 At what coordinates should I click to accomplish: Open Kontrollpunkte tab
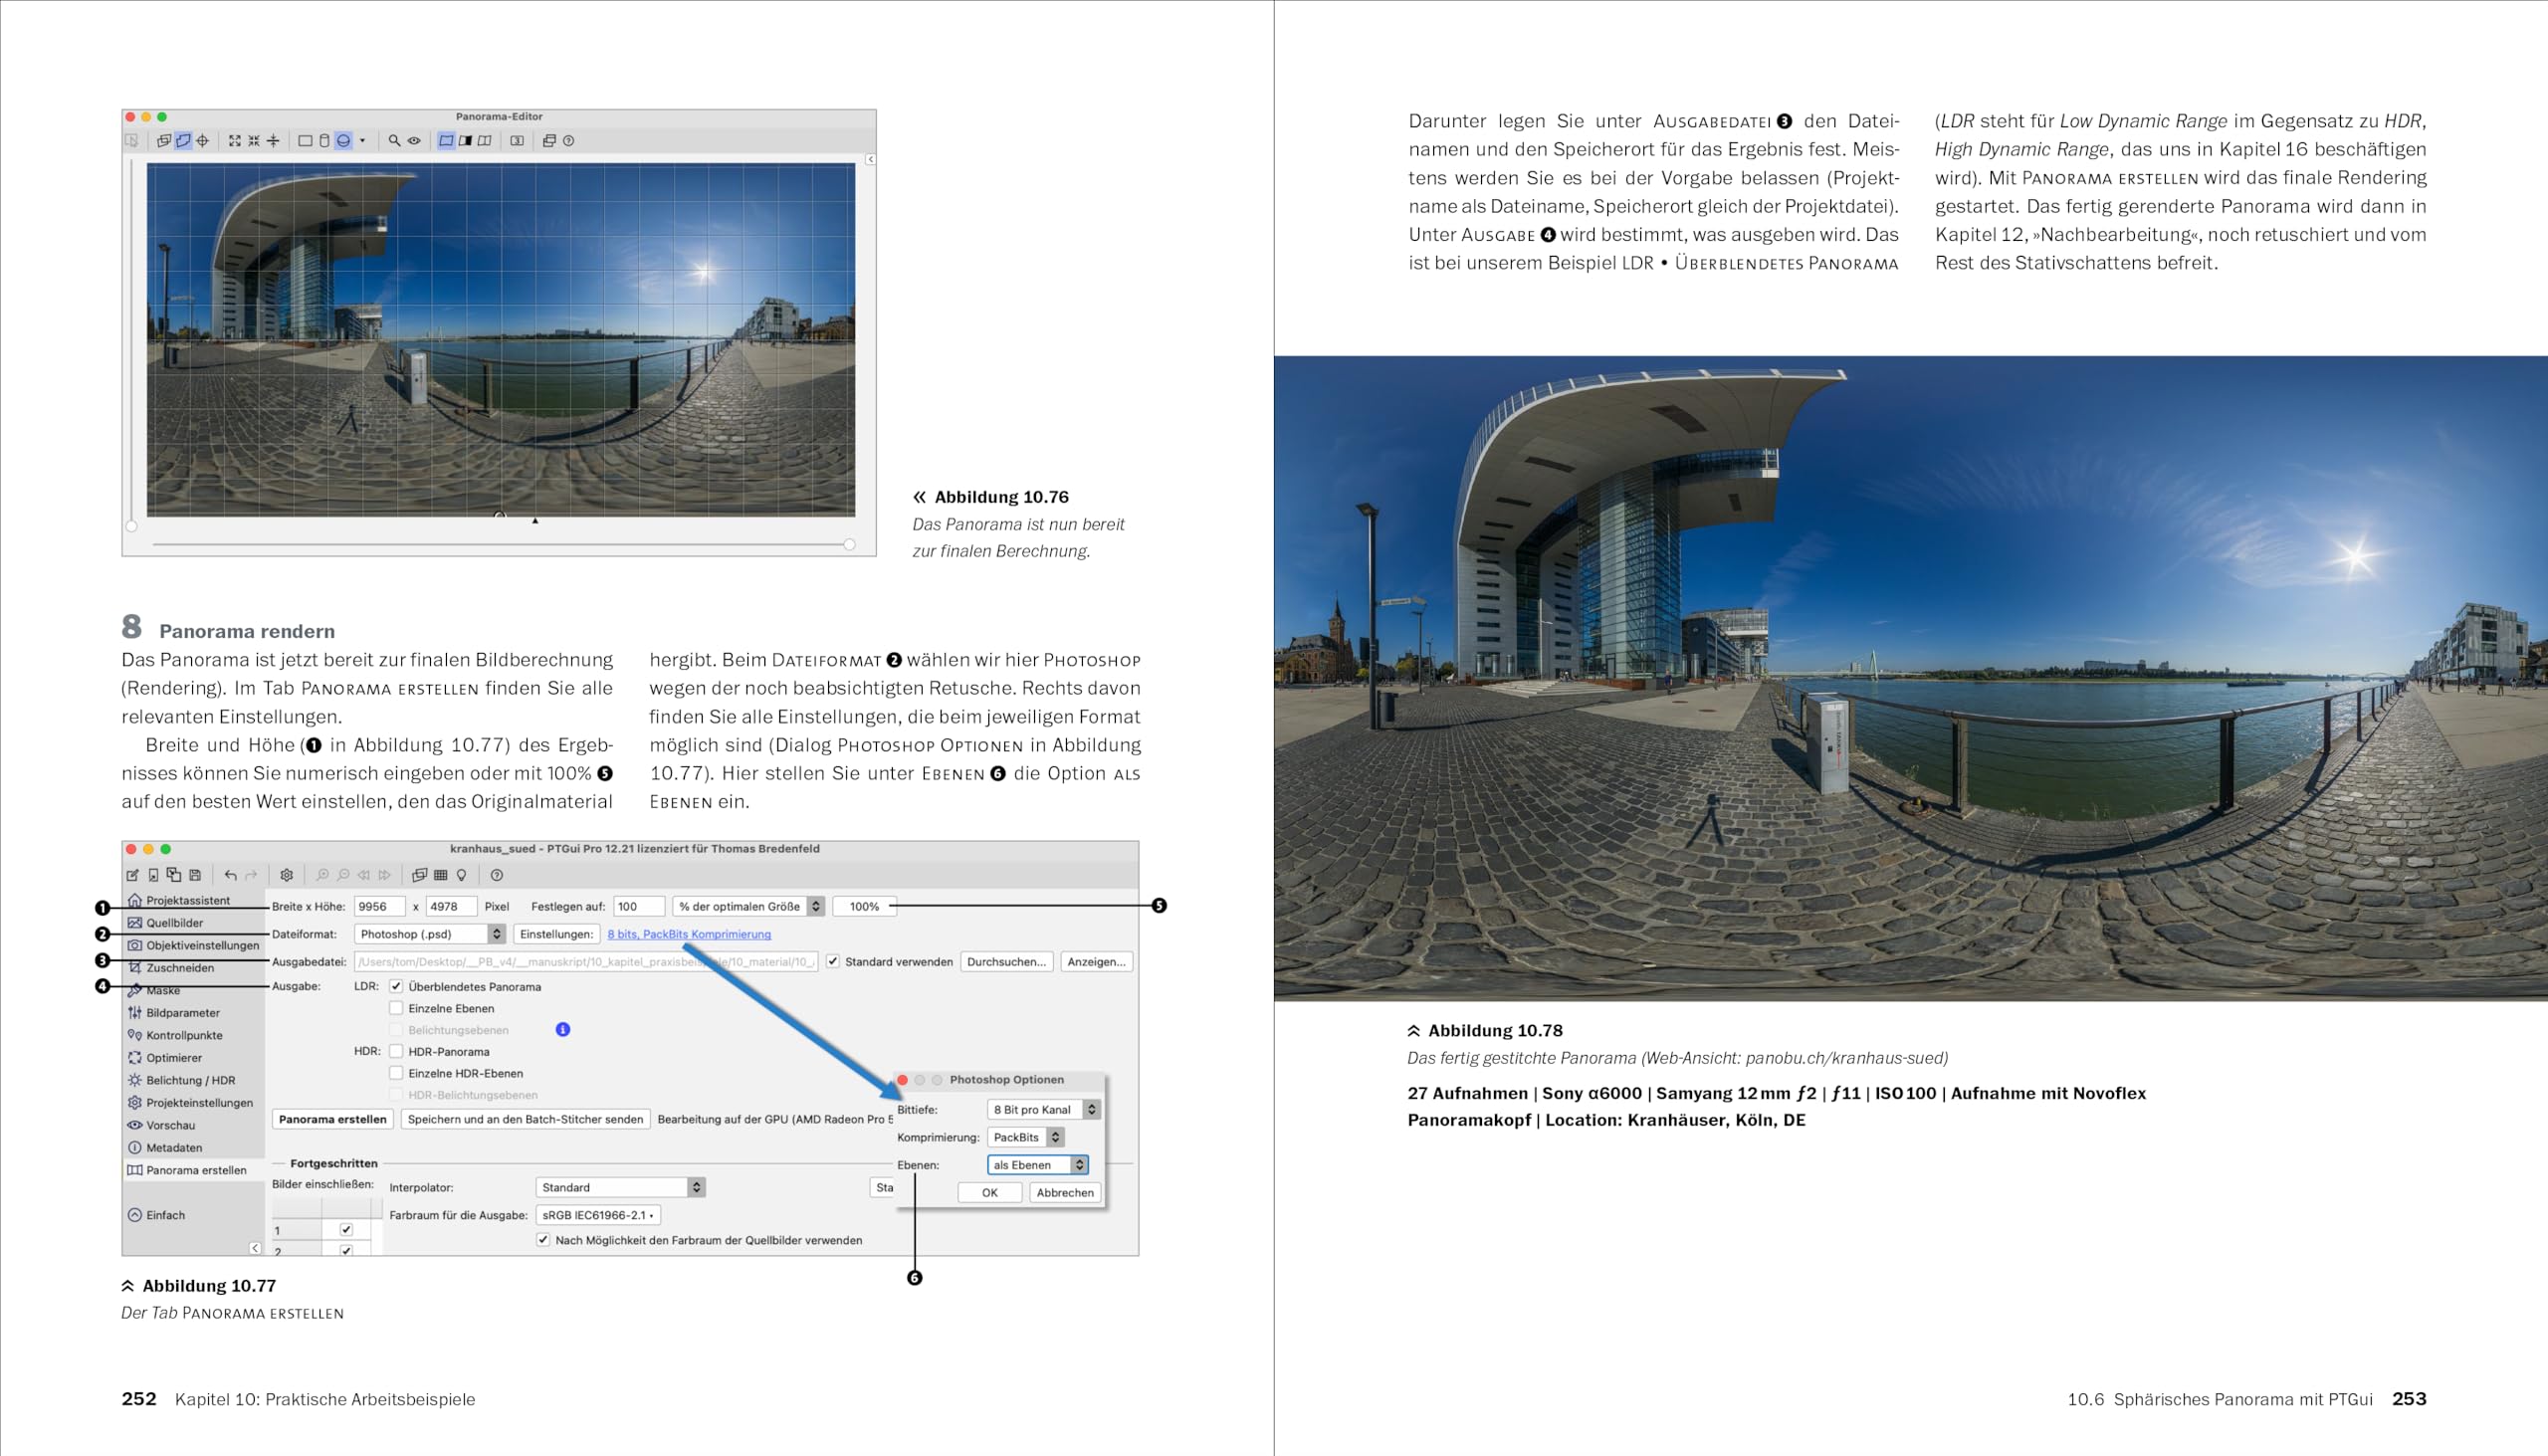tap(175, 1035)
